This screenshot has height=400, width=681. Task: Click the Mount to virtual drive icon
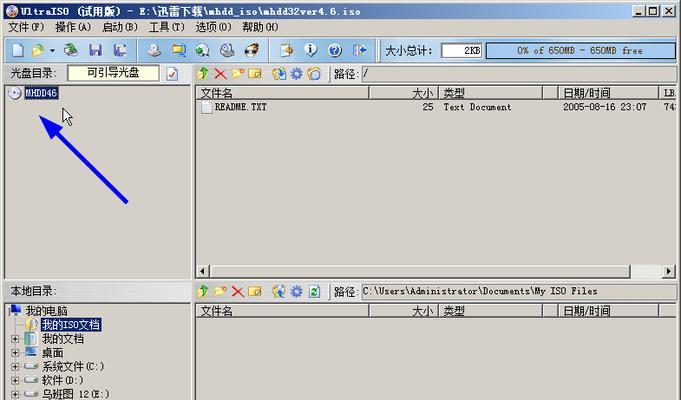pyautogui.click(x=227, y=50)
